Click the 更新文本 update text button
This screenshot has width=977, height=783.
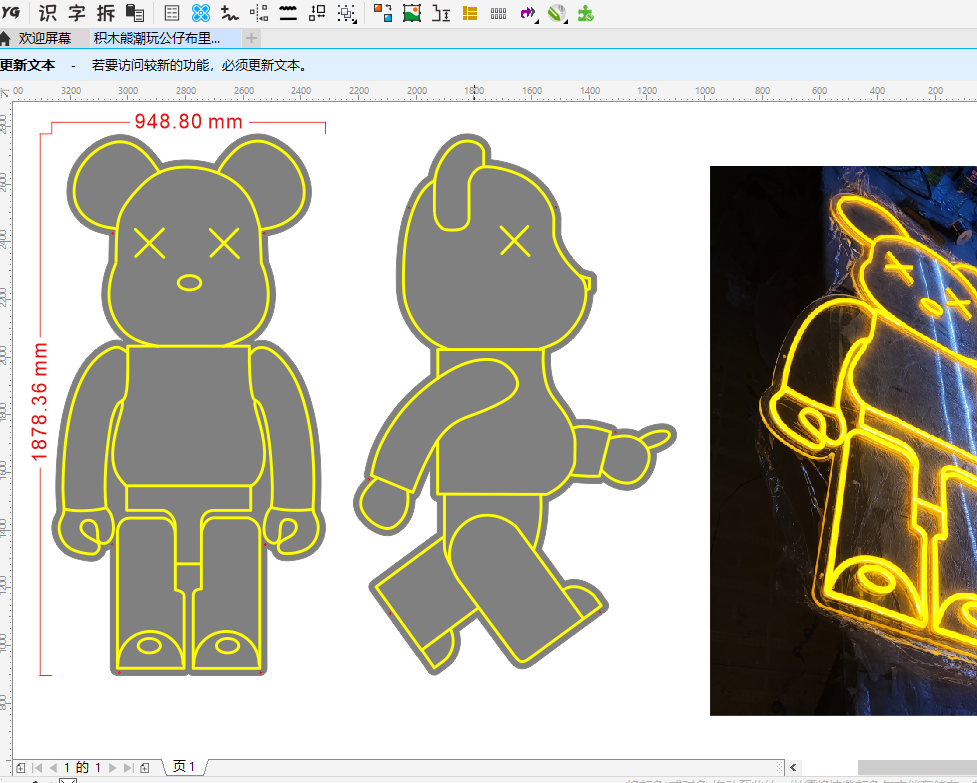click(27, 65)
